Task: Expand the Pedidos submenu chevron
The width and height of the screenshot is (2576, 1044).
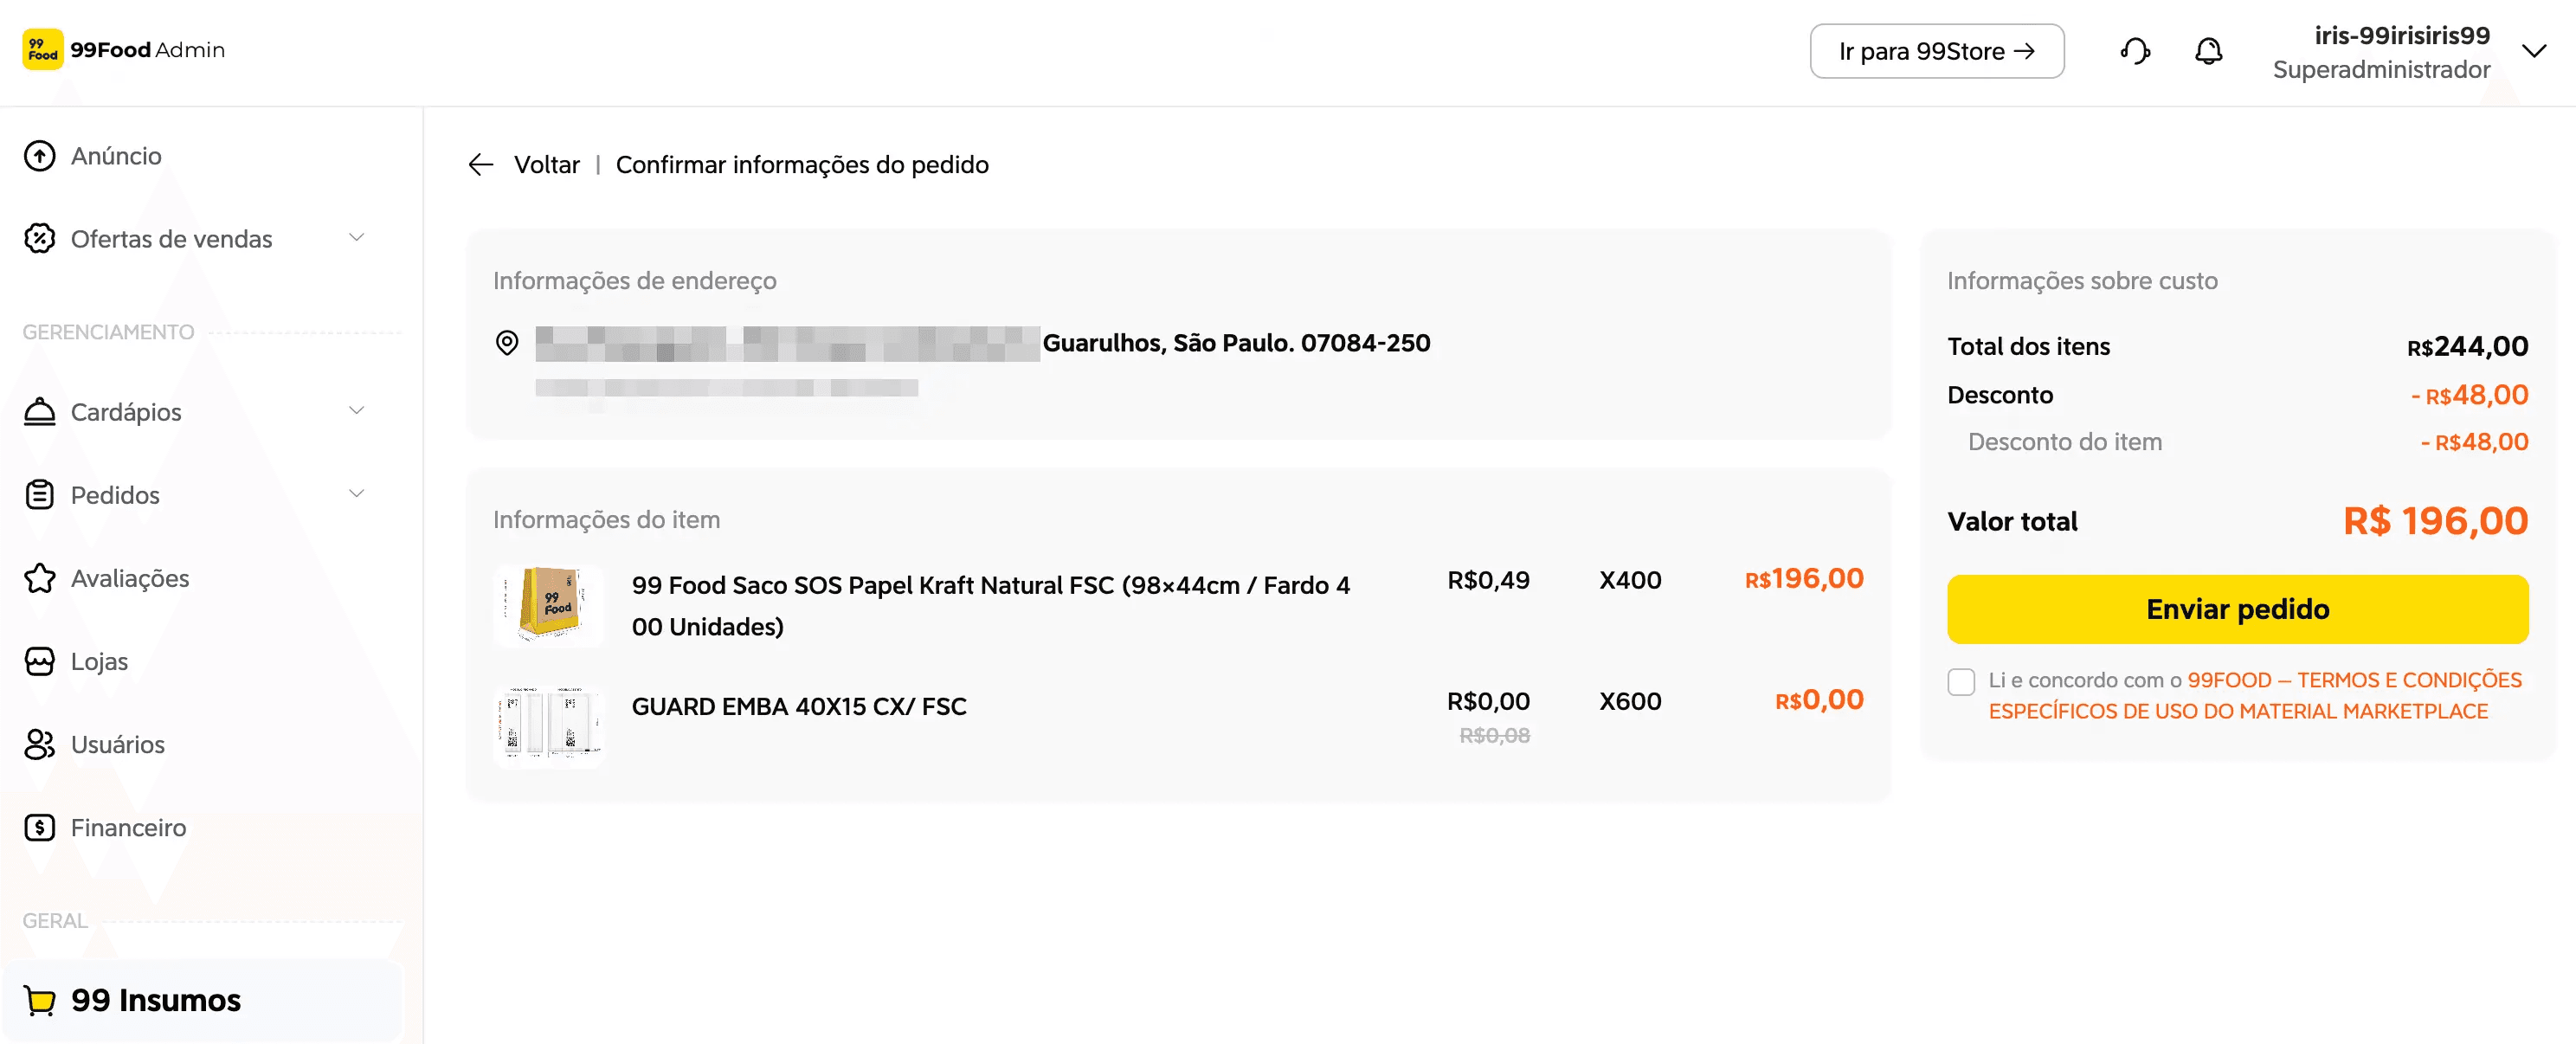Action: [356, 494]
